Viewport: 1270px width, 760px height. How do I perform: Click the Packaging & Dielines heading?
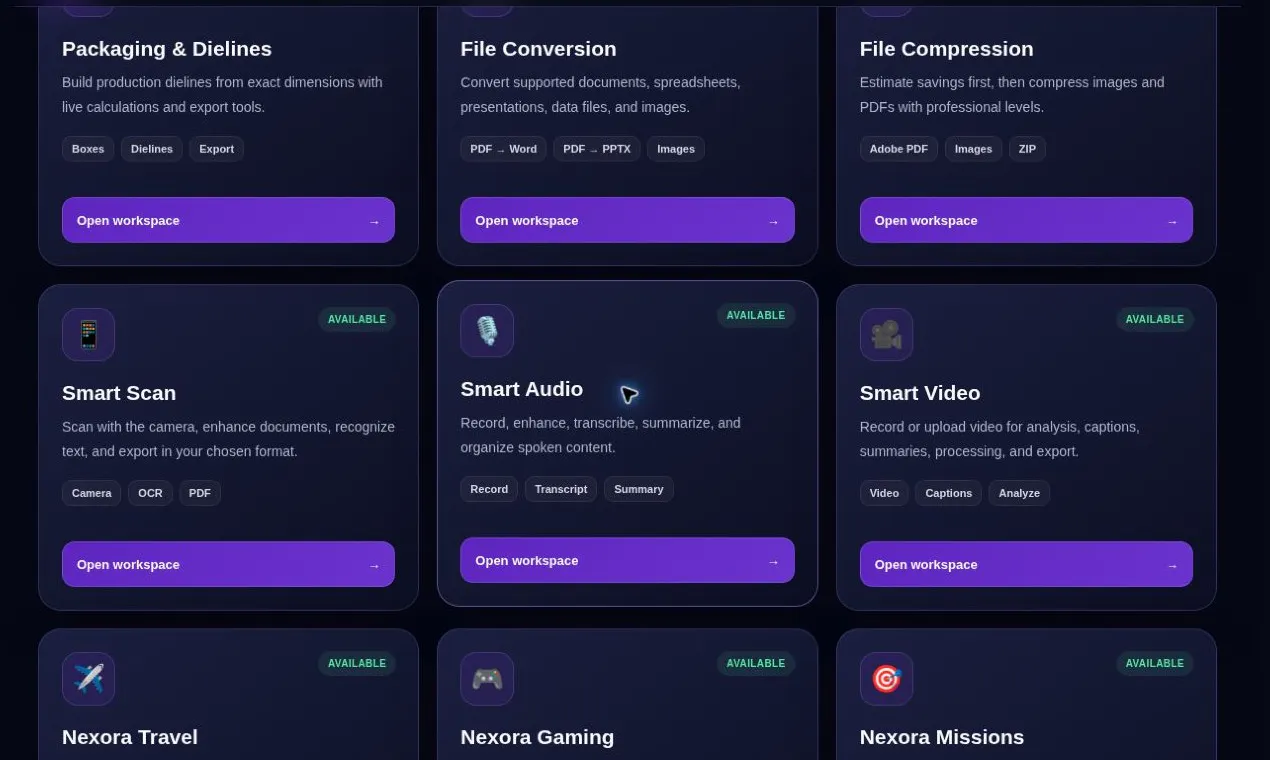coord(167,49)
